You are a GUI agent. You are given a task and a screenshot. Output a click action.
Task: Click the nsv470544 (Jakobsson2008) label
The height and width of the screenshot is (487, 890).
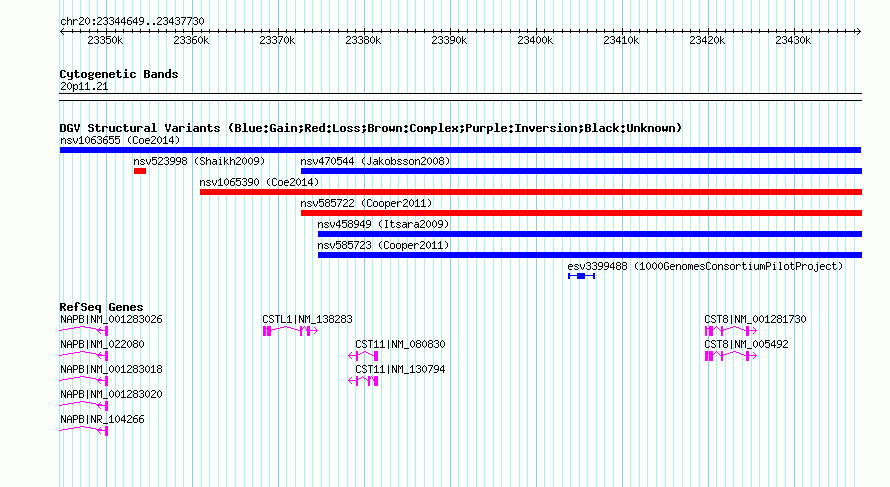coord(375,161)
